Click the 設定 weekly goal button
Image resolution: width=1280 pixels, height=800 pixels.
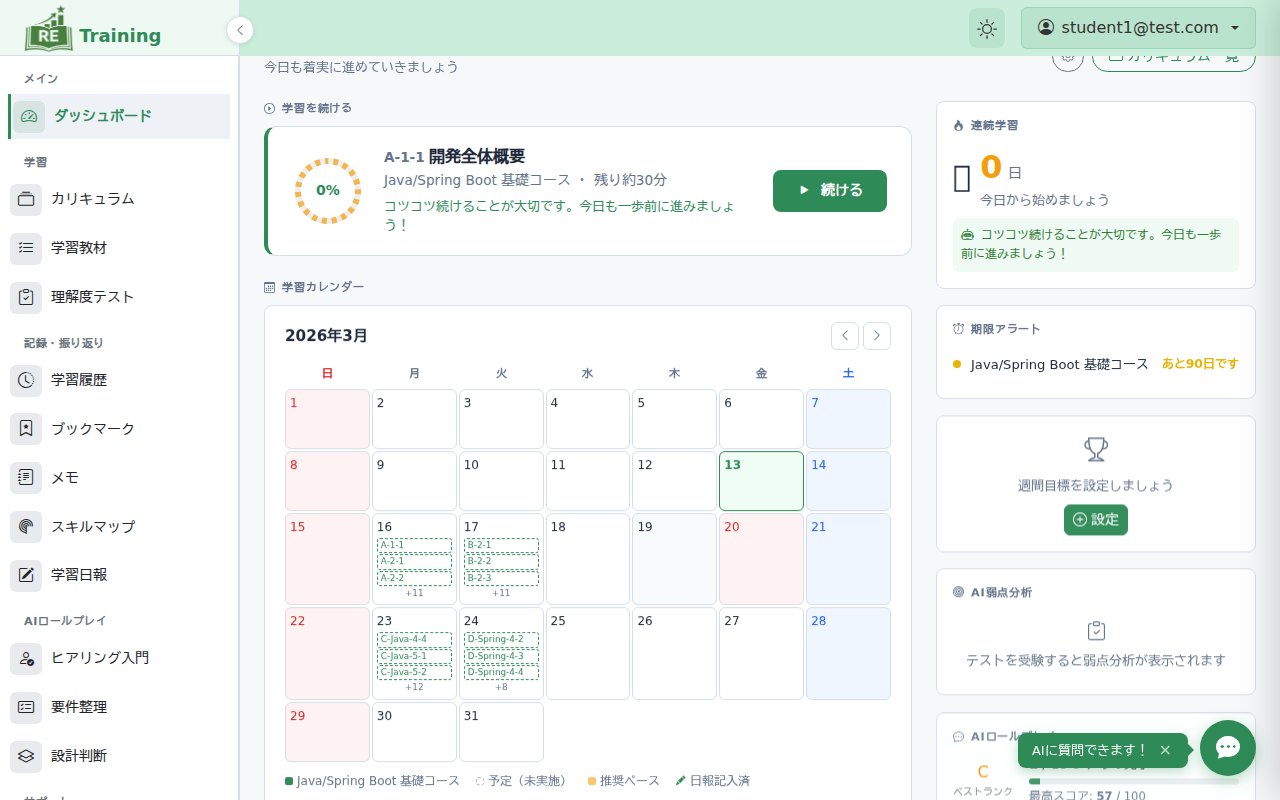1095,520
